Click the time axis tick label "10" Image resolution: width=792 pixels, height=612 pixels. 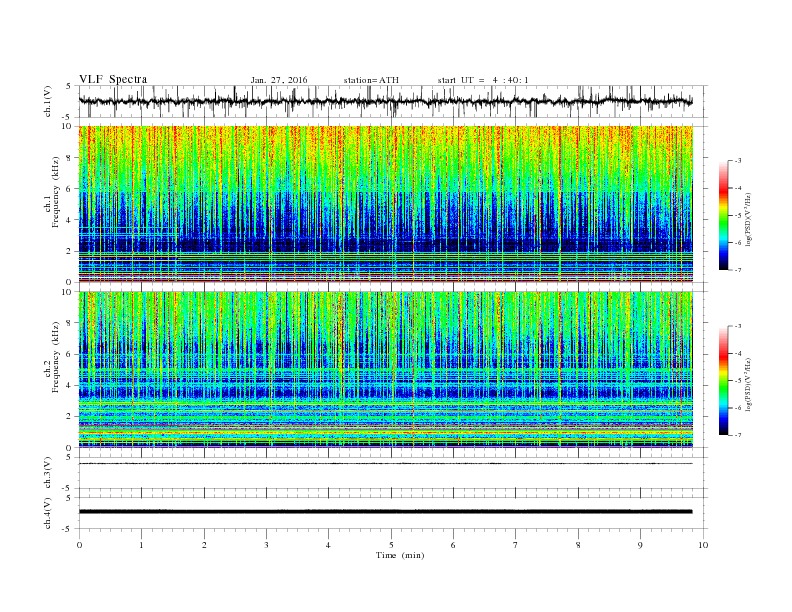[x=703, y=545]
